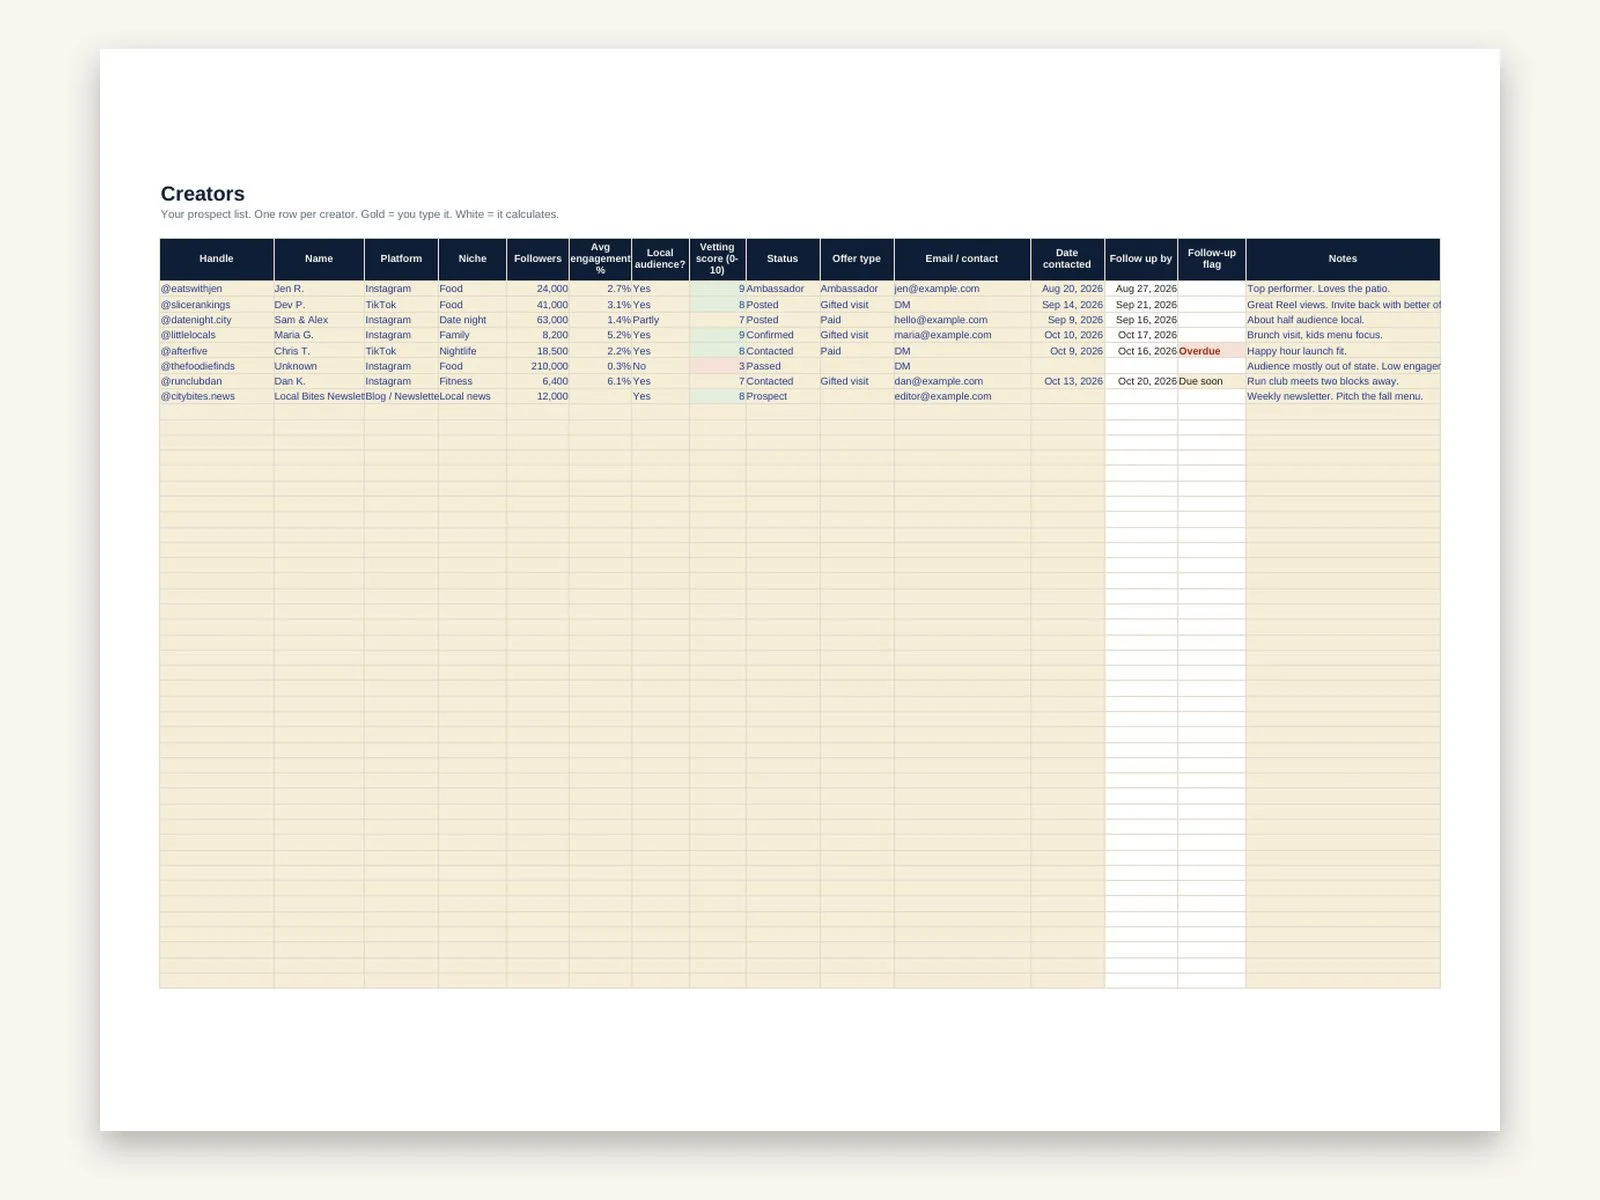Click the Nightlife niche cell
Screen dimensions: 1600x1200
[x=472, y=351]
